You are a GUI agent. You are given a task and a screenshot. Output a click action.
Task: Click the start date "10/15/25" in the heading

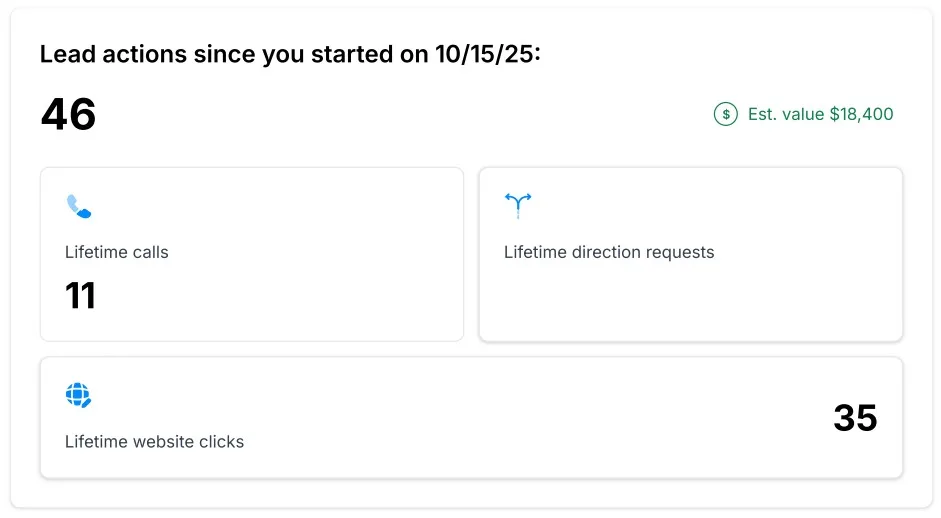(486, 54)
